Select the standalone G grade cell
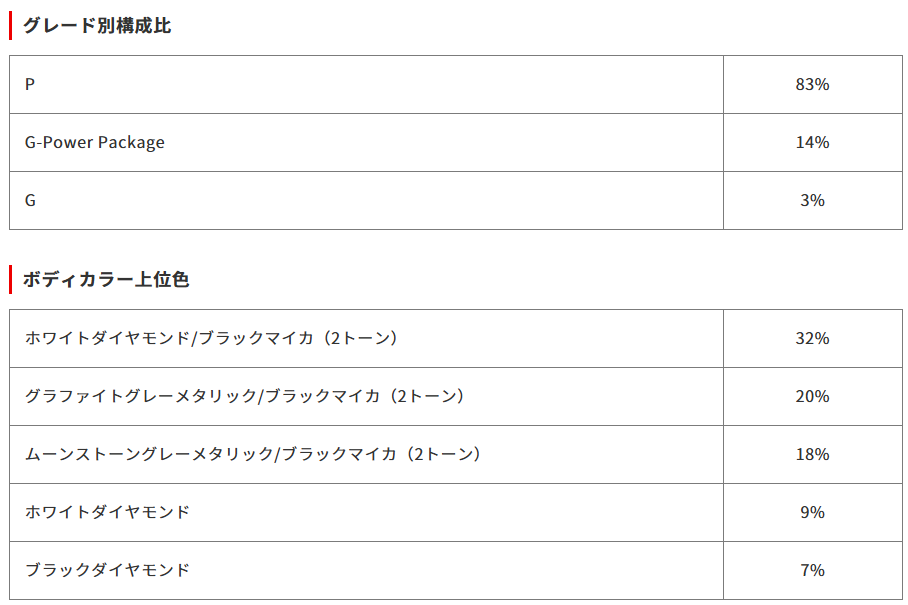This screenshot has width=908, height=605. [x=30, y=201]
